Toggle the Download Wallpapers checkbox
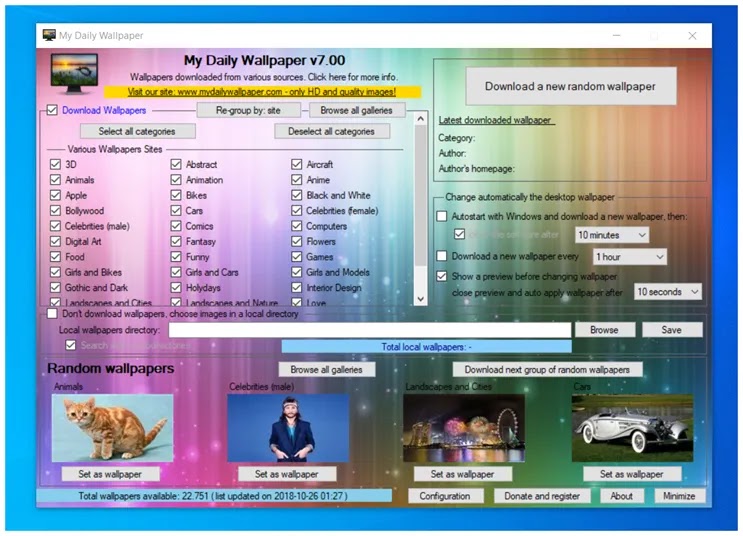 [52, 110]
